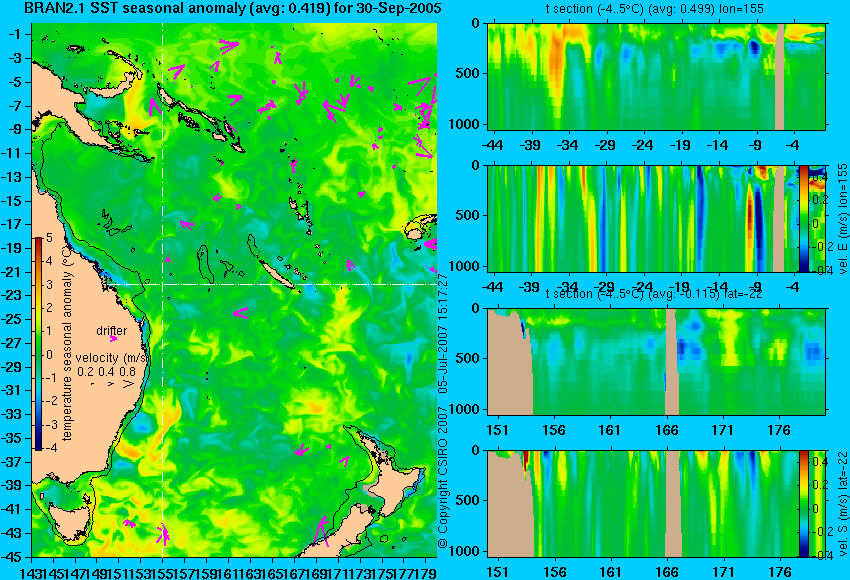
Task: Click the 'velocity (m/s)' legend label
Action: 112,358
